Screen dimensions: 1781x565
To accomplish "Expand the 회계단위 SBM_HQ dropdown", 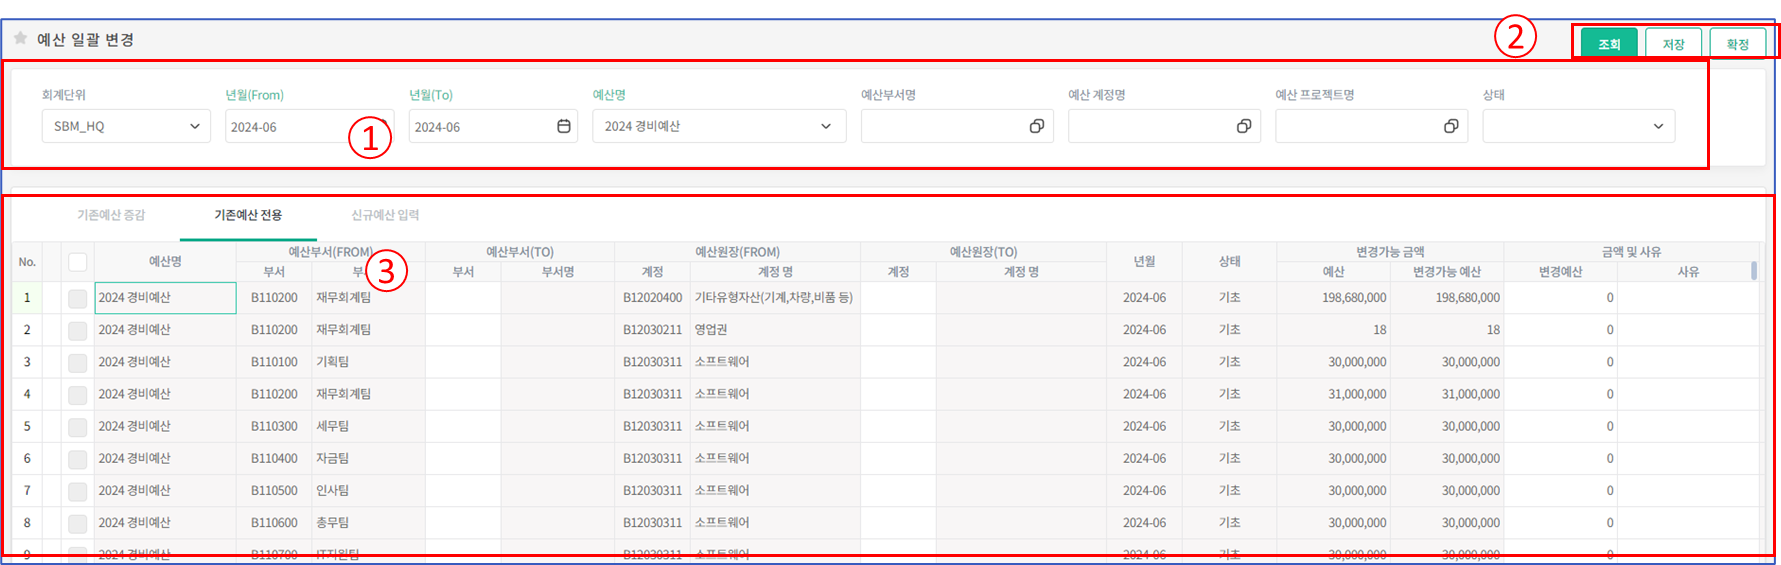I will click(x=126, y=126).
